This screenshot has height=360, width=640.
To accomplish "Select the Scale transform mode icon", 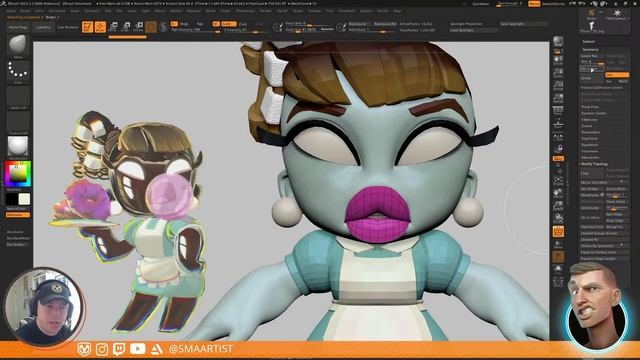I will click(126, 27).
